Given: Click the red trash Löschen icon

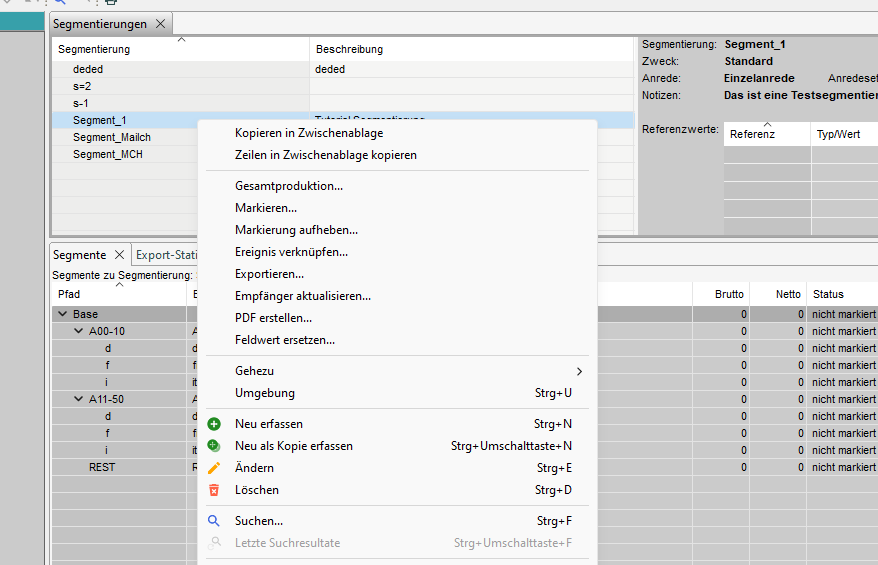Looking at the screenshot, I should pyautogui.click(x=213, y=490).
